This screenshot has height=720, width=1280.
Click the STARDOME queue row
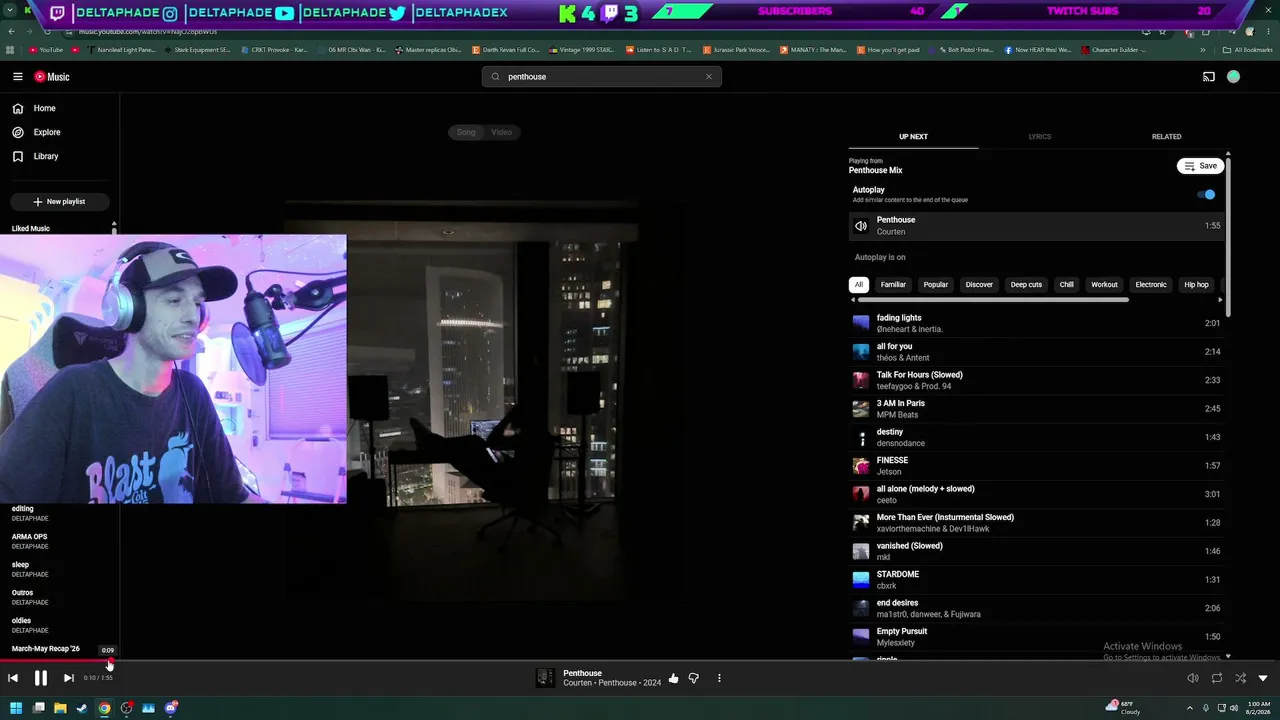1036,580
